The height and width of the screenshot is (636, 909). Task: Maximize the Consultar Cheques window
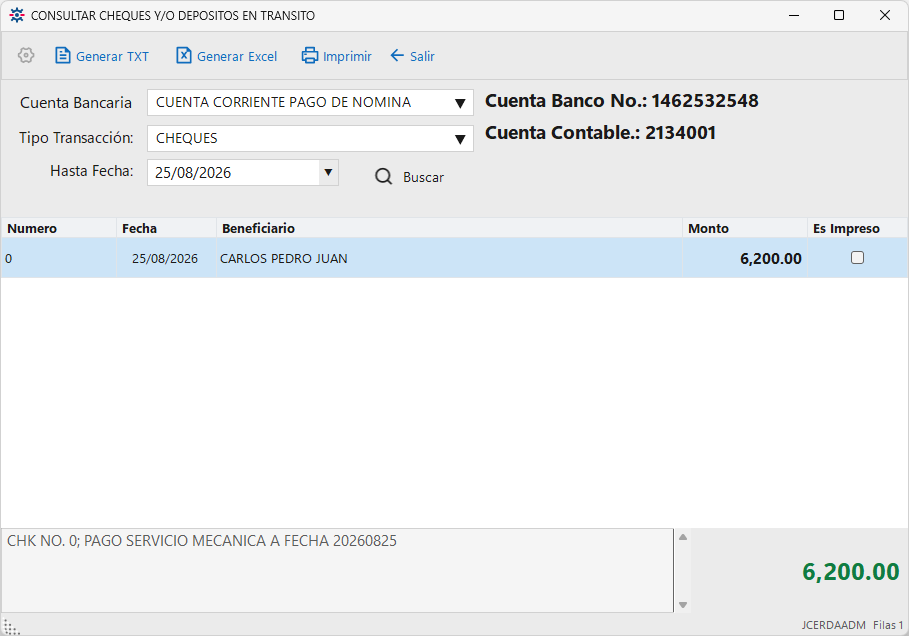click(x=839, y=15)
